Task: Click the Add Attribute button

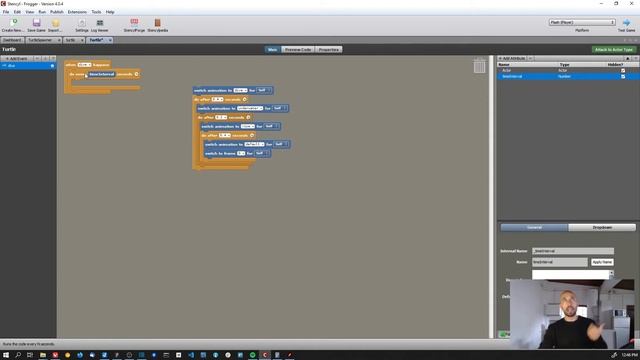Action: [512, 58]
